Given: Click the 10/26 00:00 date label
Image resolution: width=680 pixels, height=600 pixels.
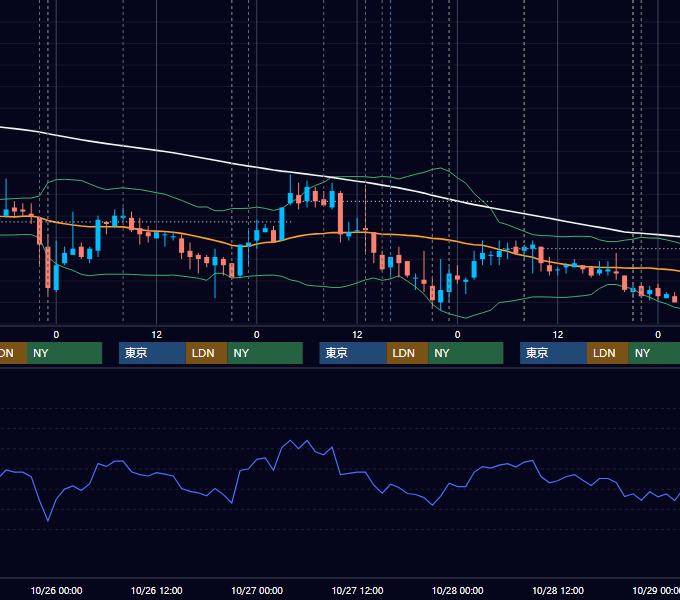Looking at the screenshot, I should click(x=56, y=590).
